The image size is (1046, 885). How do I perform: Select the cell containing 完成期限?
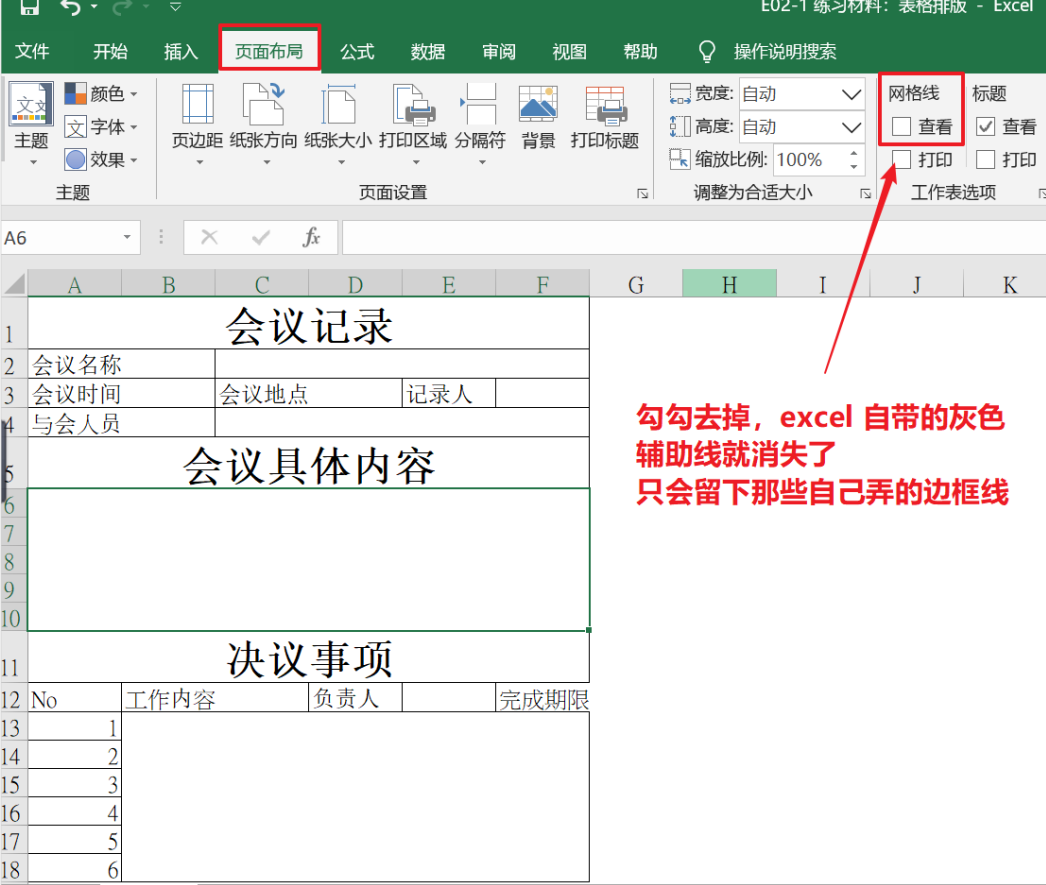pyautogui.click(x=543, y=699)
